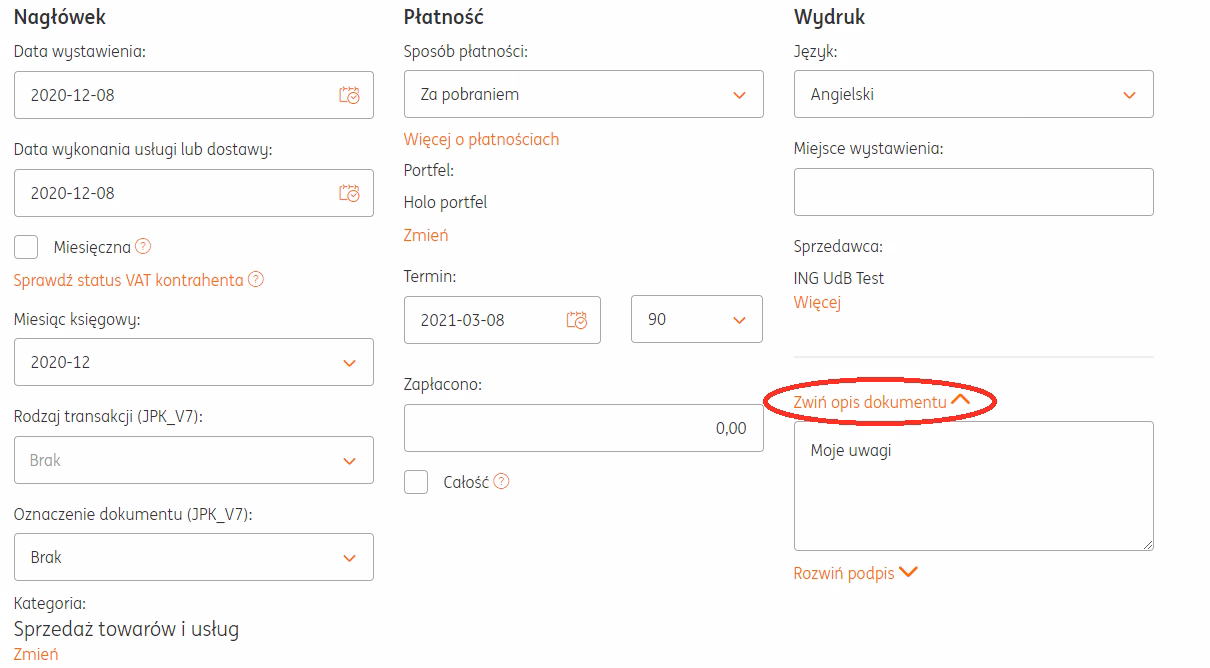The image size is (1210, 668).
Task: Click help icon next to Miesięczna
Action: (139, 245)
